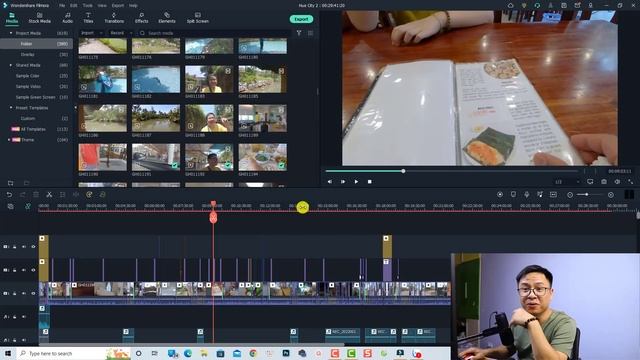Mute the topmost video track
Image resolution: width=640 pixels, height=360 pixels.
24,247
